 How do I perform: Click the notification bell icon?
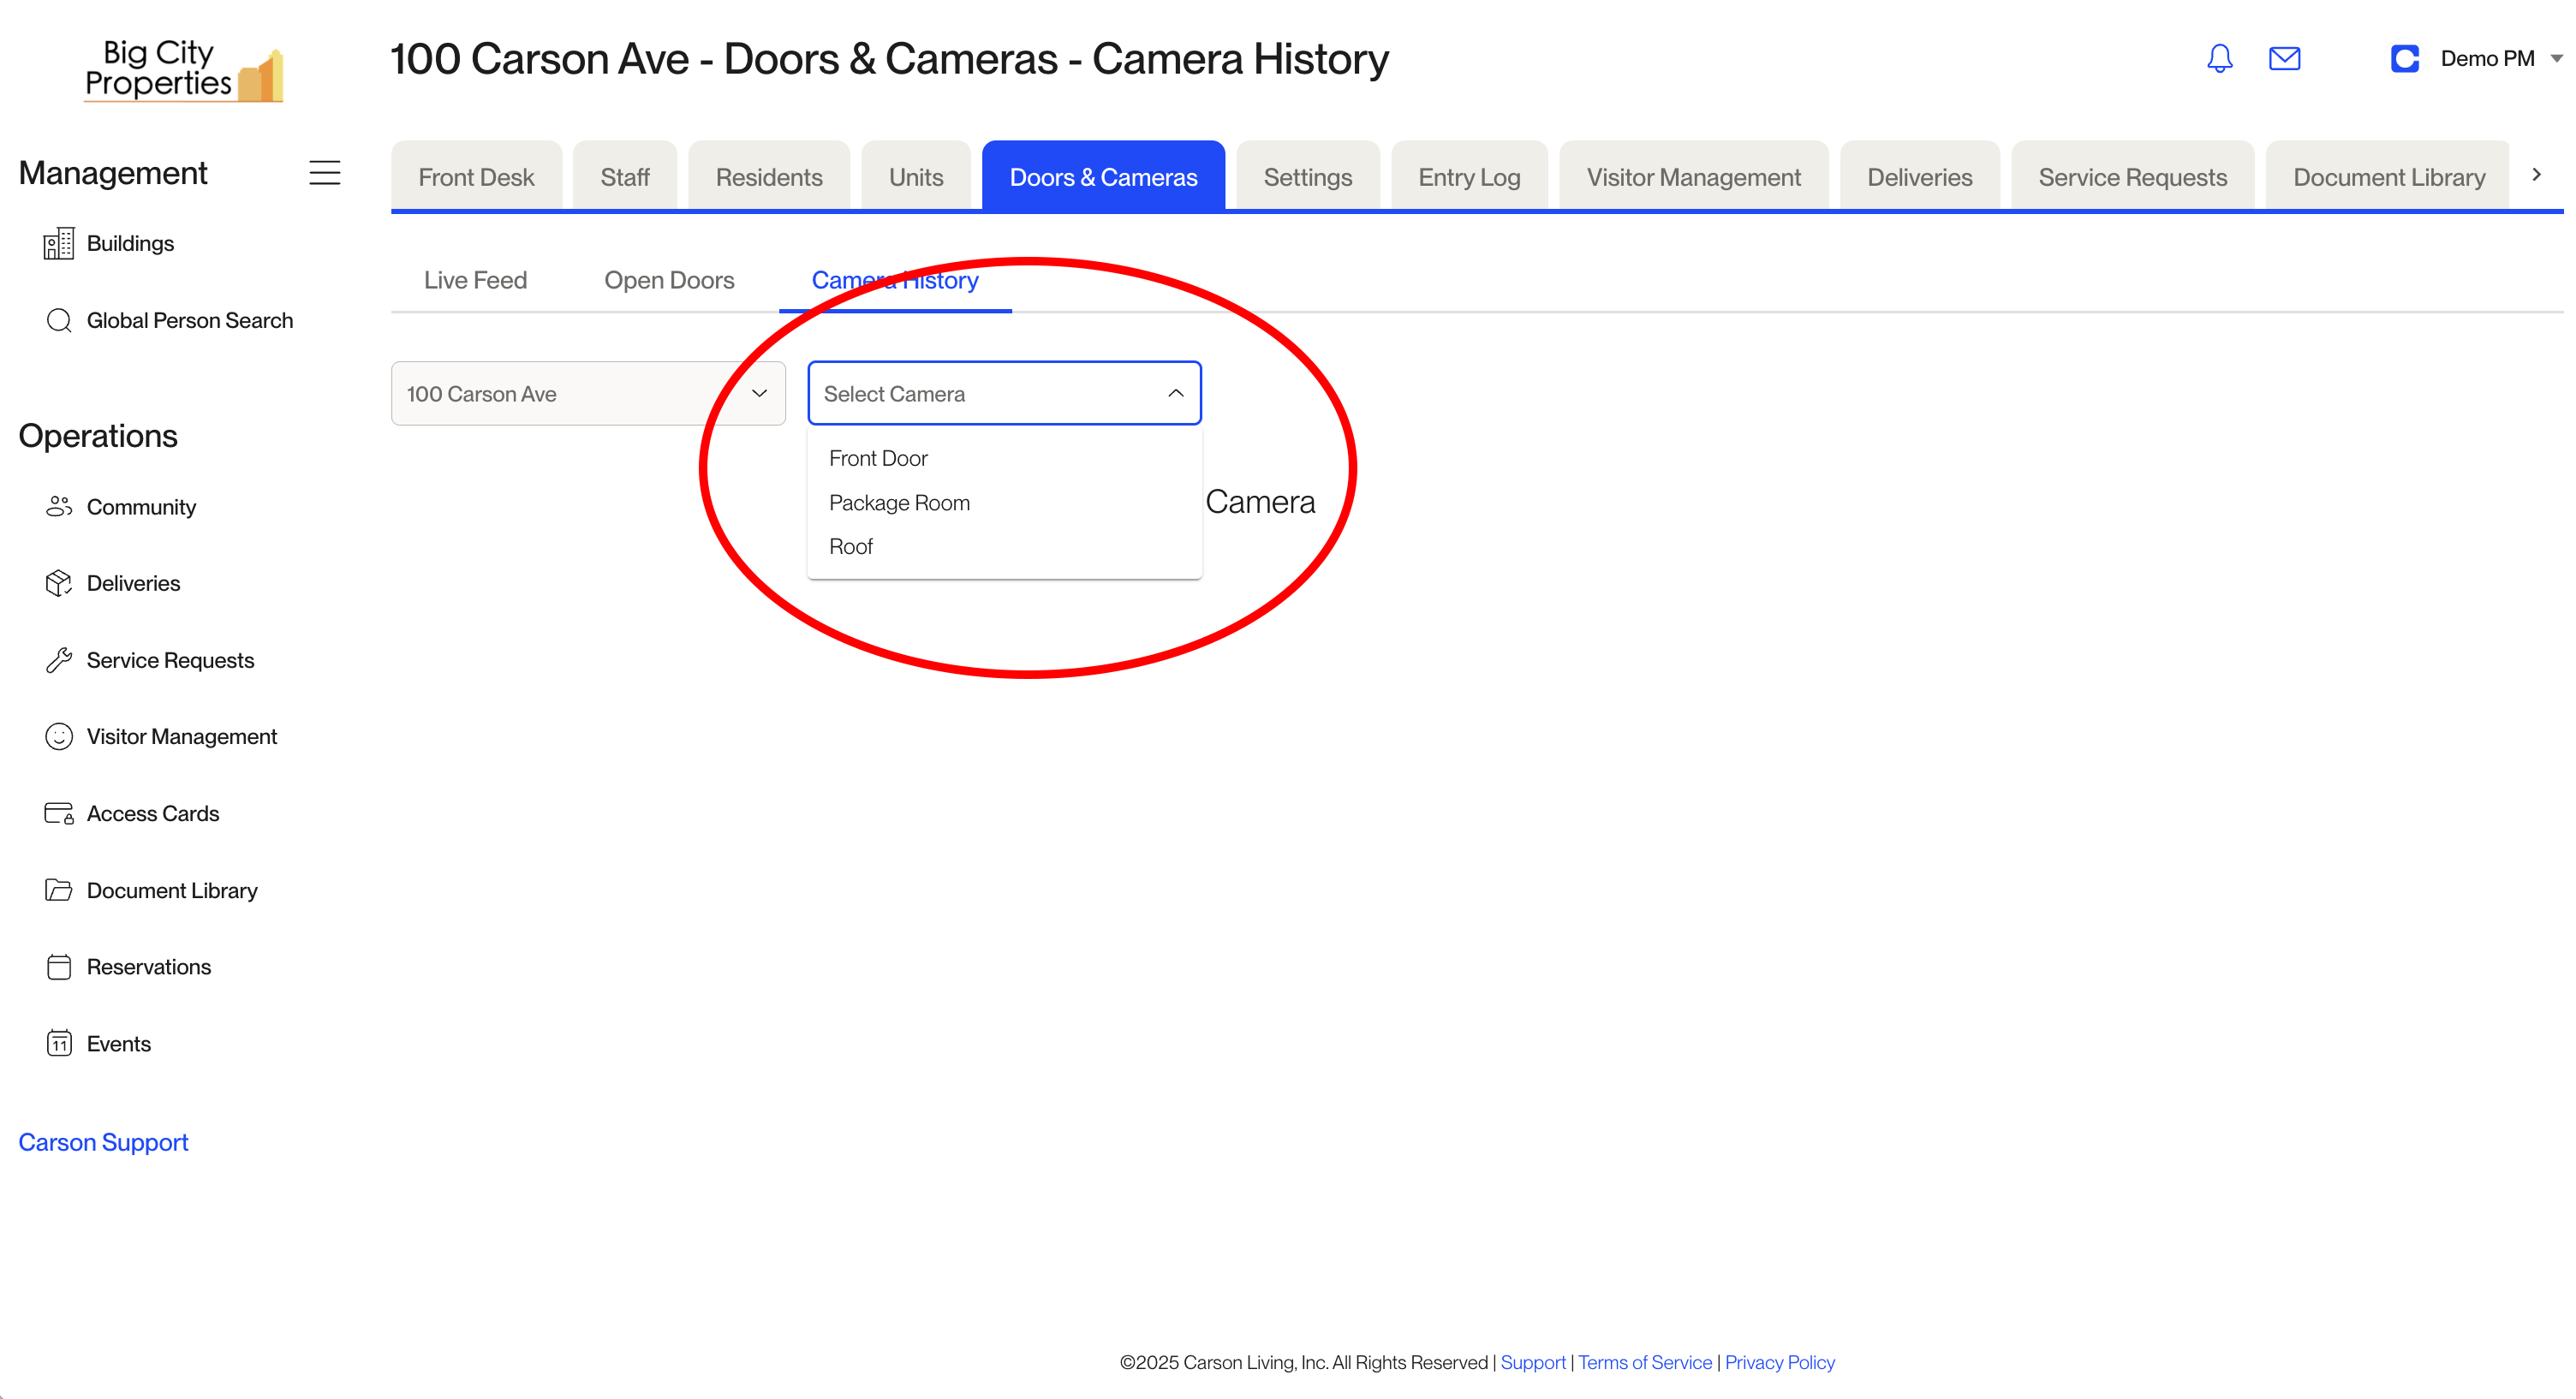[x=2219, y=58]
